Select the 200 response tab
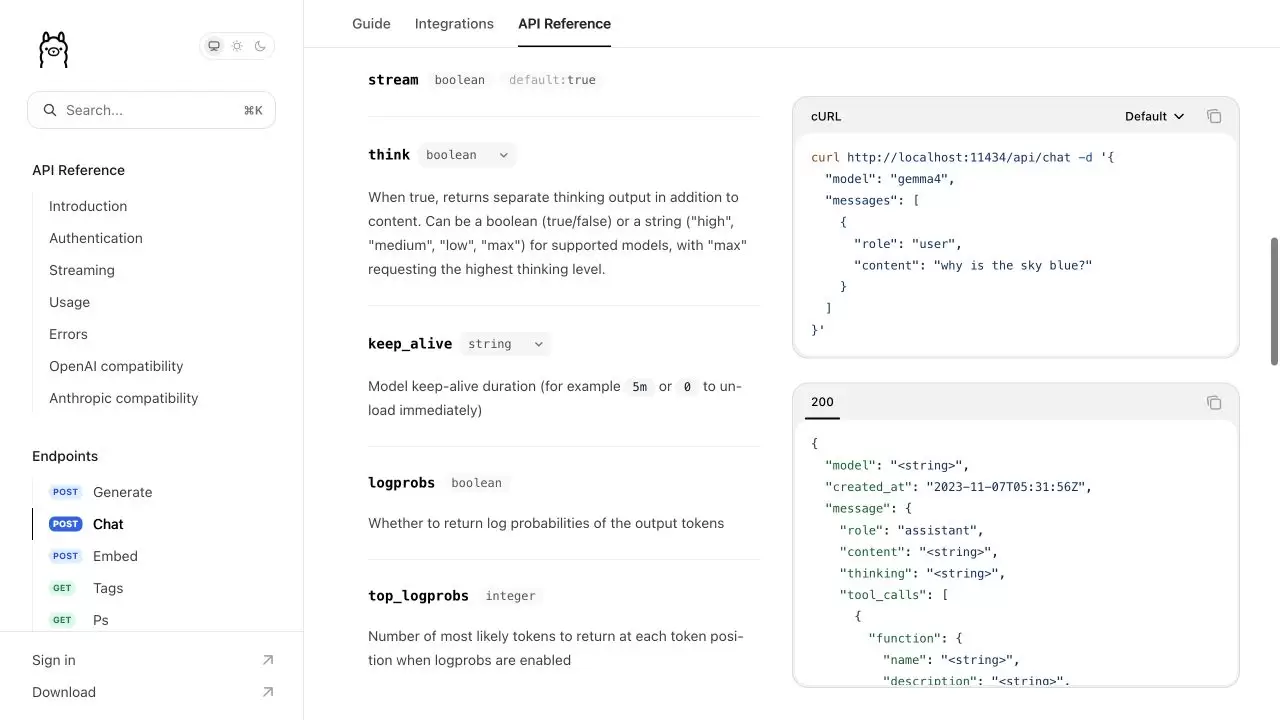 coord(822,402)
